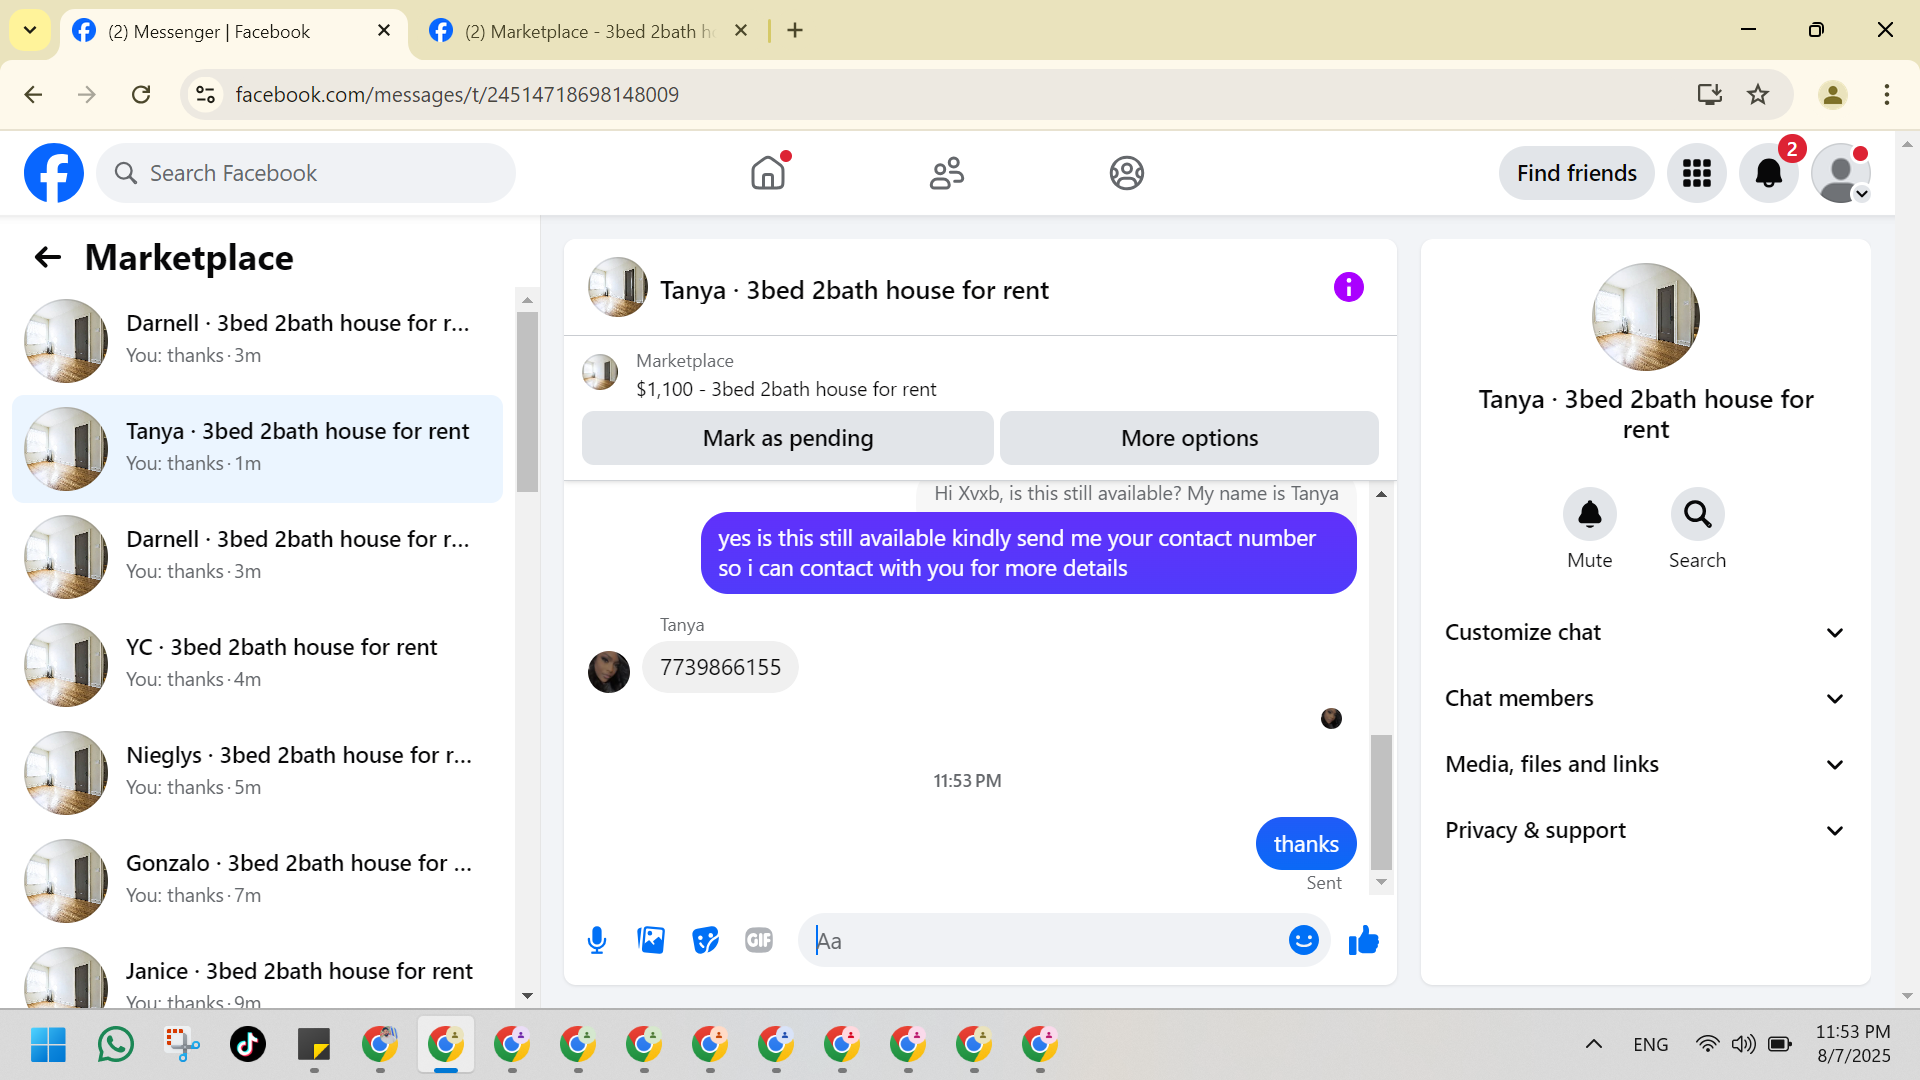
Task: Open the sticker picker icon
Action: pos(705,940)
